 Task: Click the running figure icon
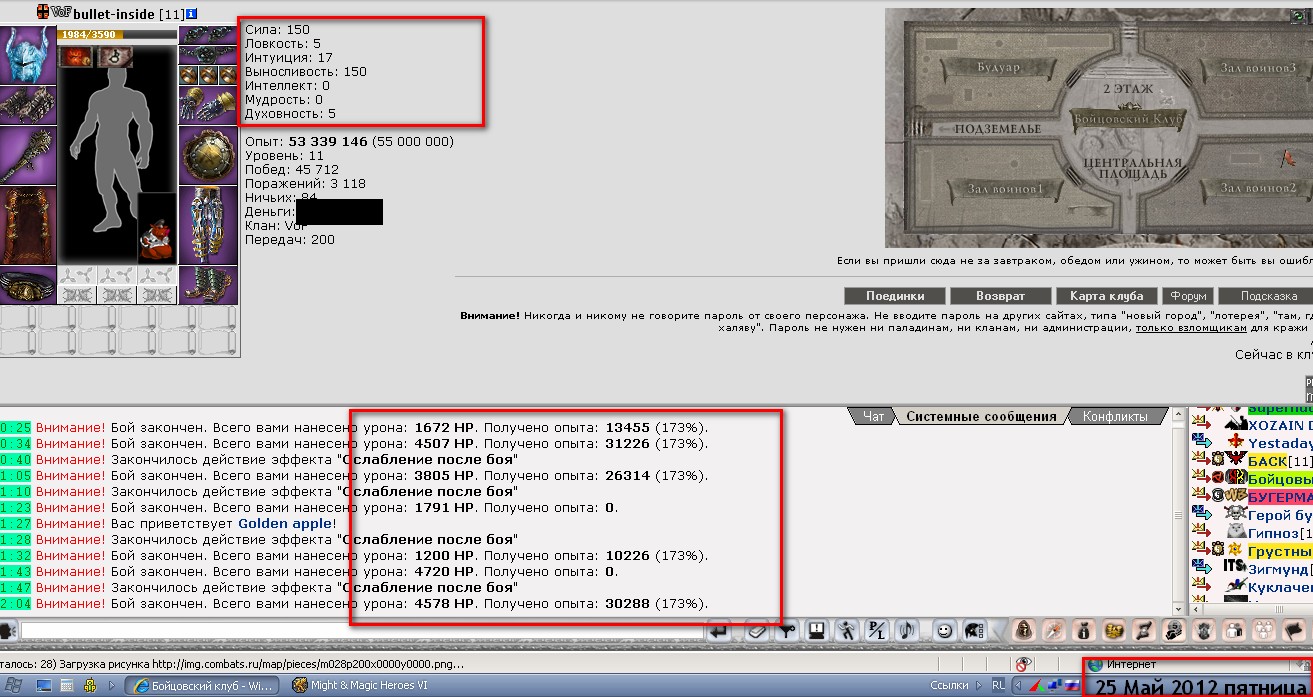coord(847,630)
